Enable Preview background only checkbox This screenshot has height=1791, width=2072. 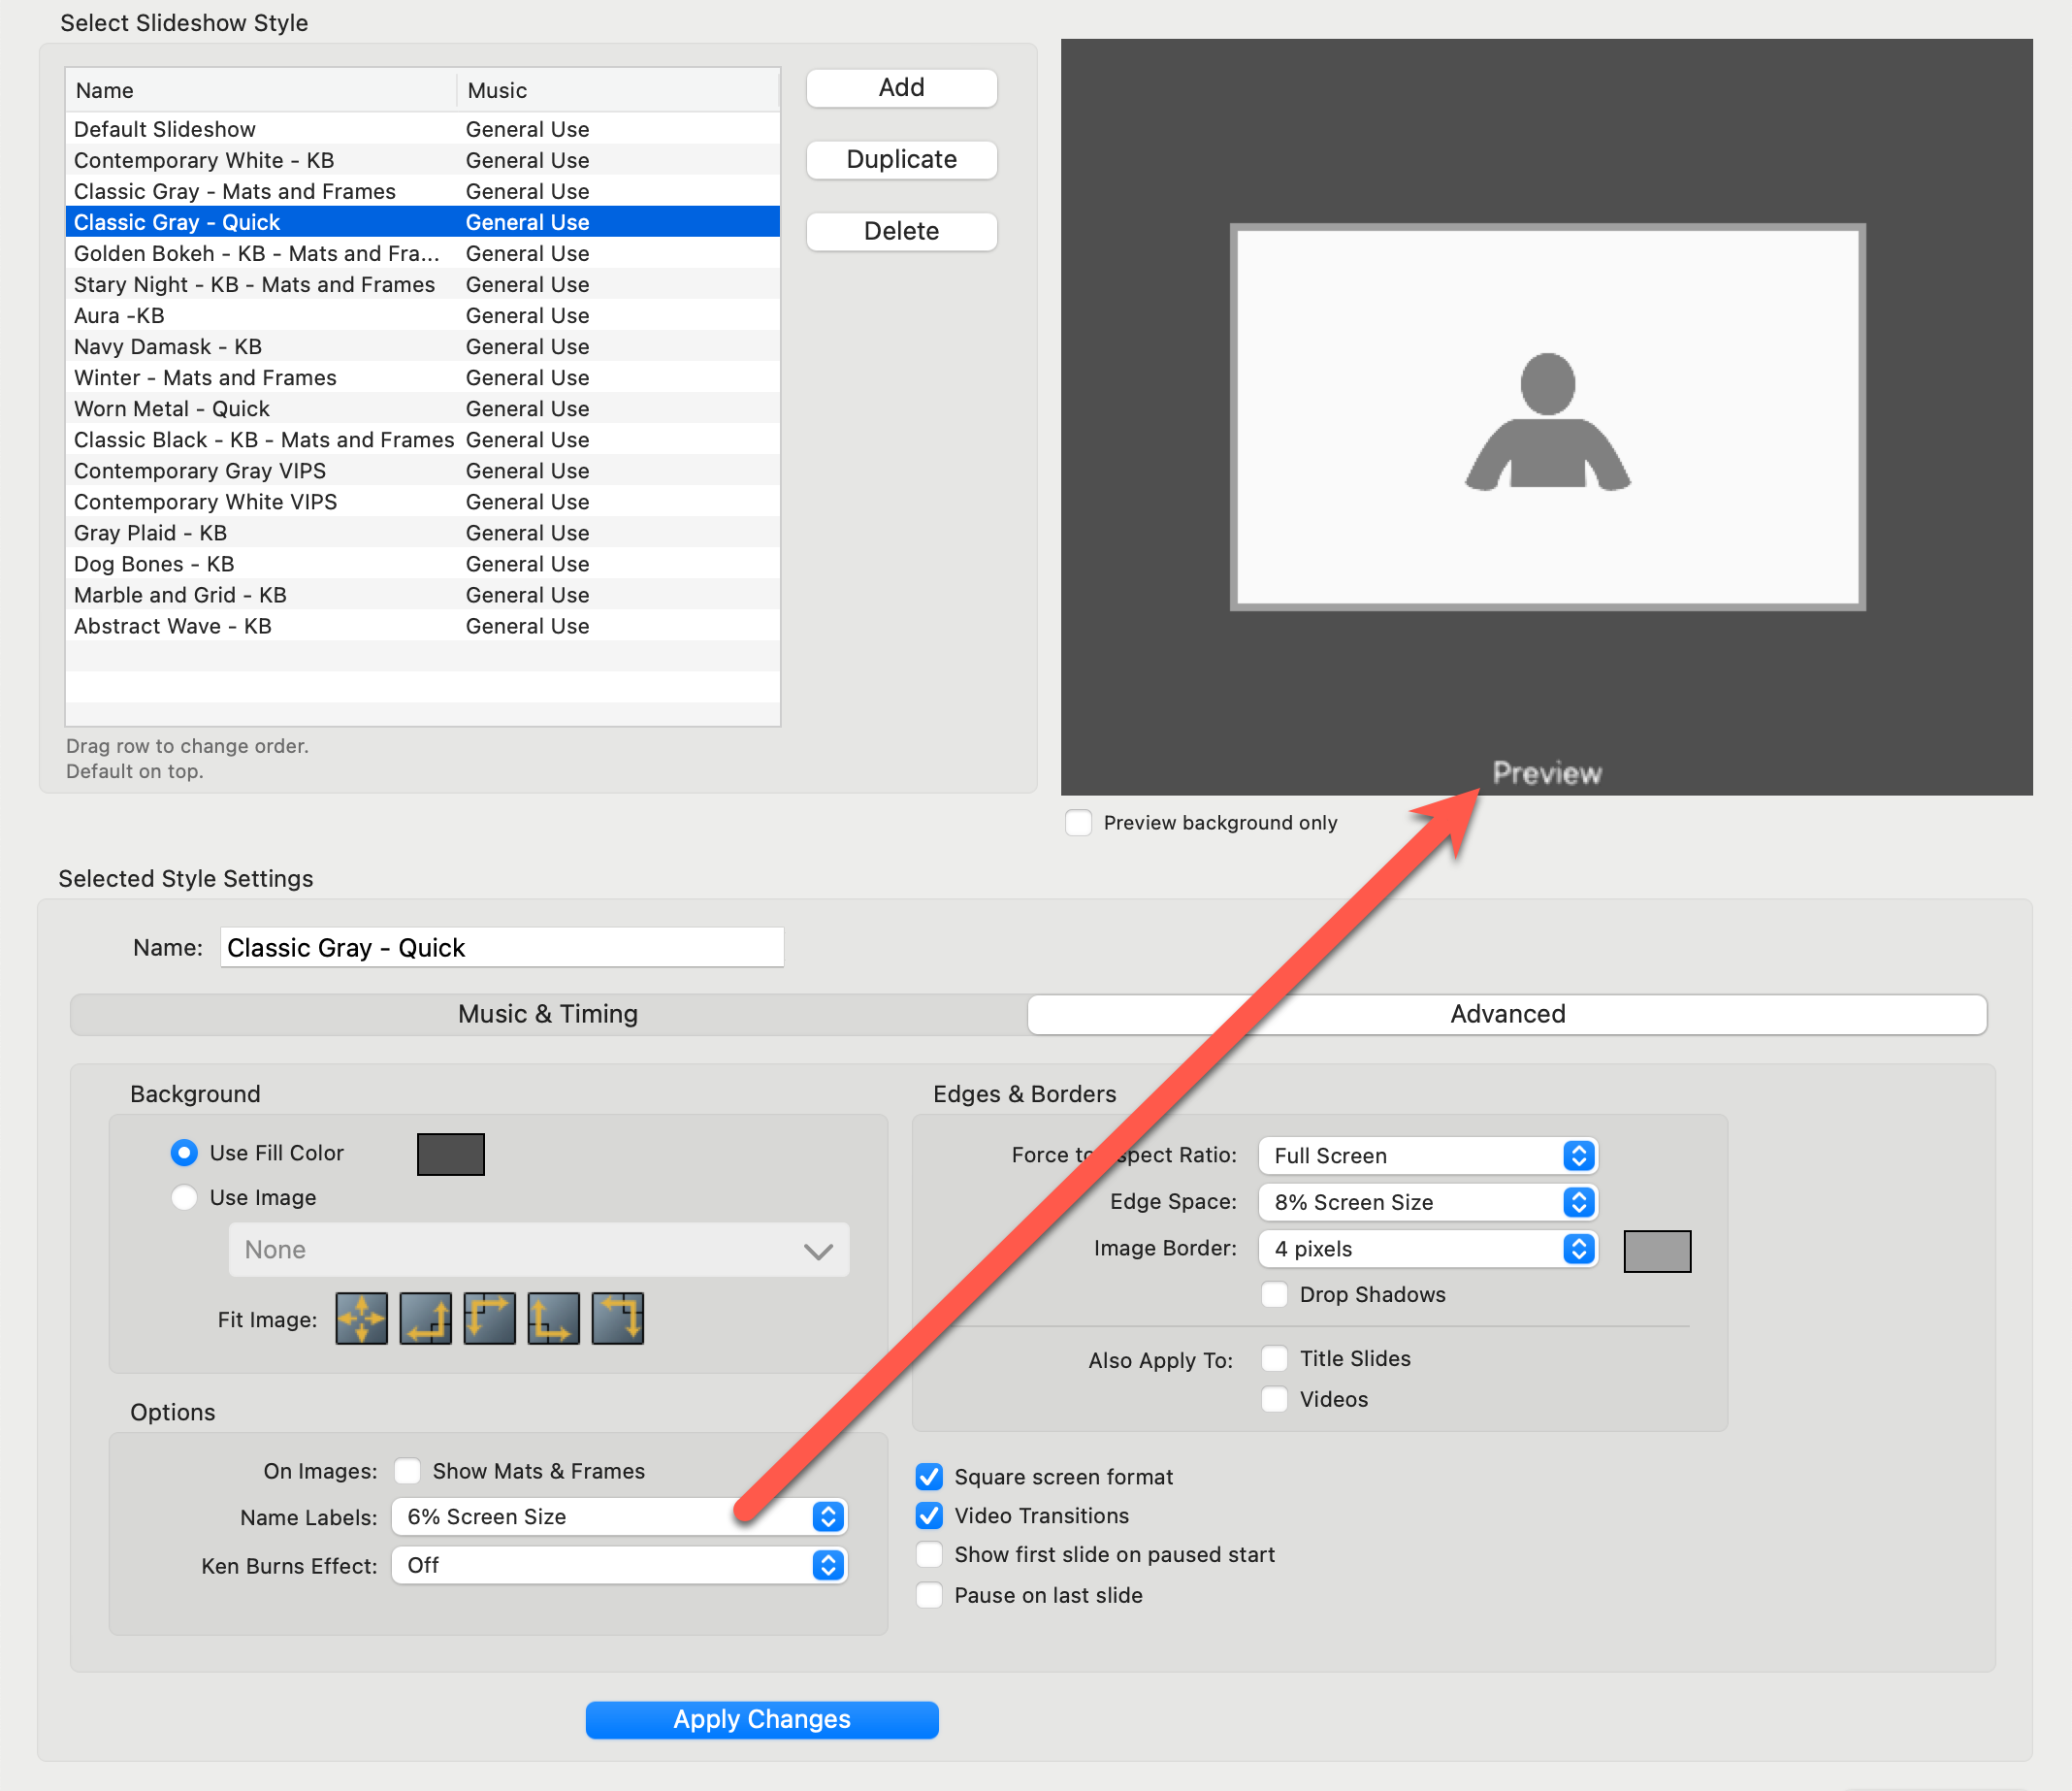coord(1078,822)
